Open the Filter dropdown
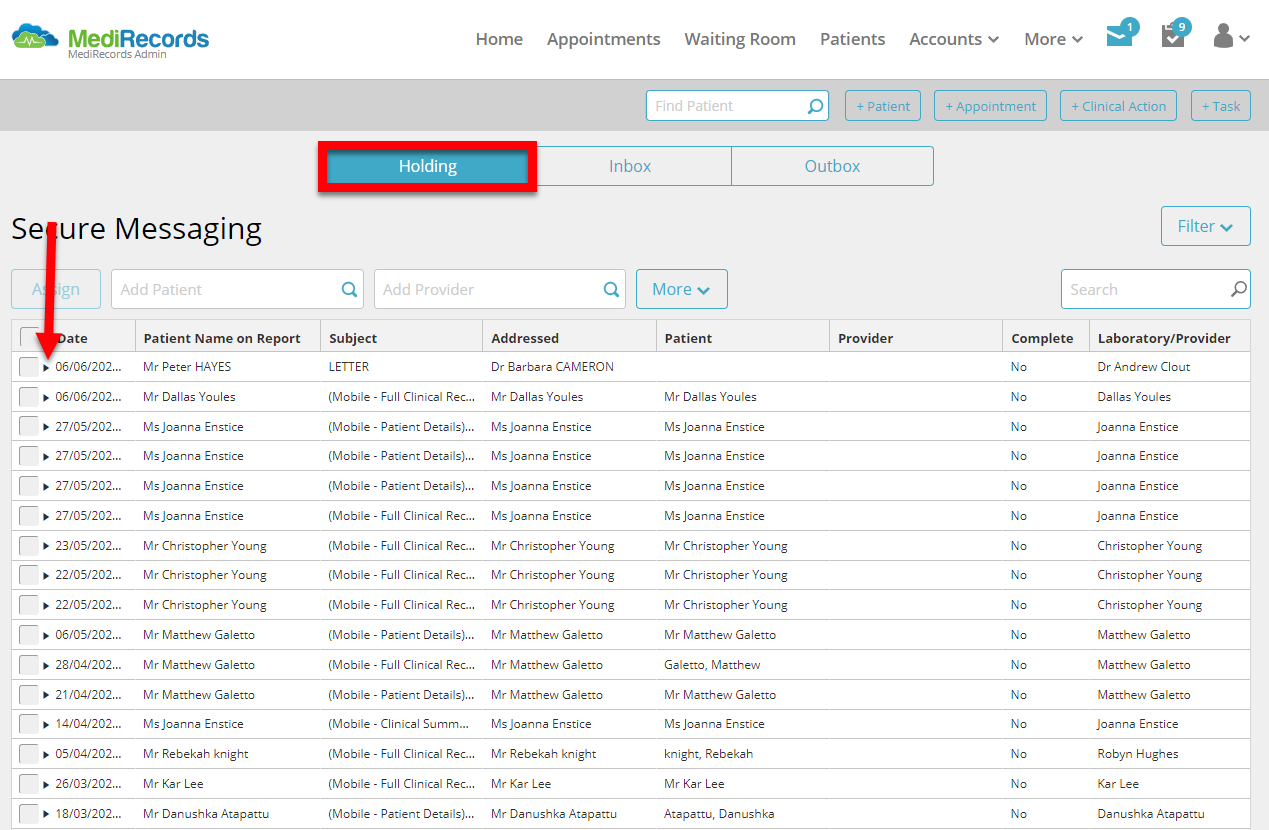 (x=1205, y=226)
